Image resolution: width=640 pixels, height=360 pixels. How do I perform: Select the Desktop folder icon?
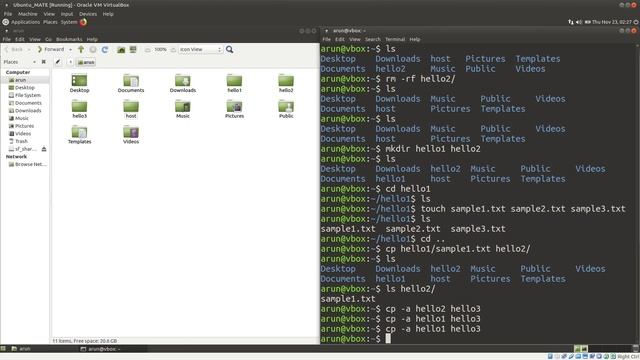(x=79, y=83)
